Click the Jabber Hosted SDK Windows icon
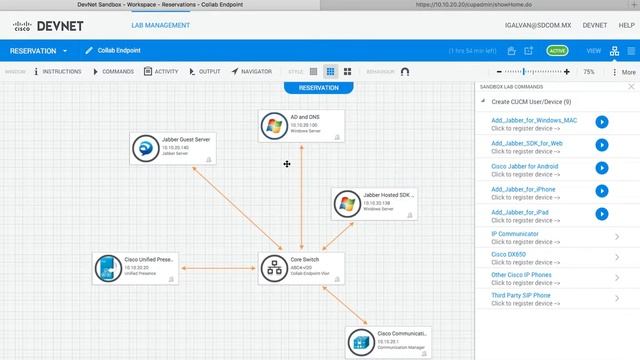 pos(347,204)
